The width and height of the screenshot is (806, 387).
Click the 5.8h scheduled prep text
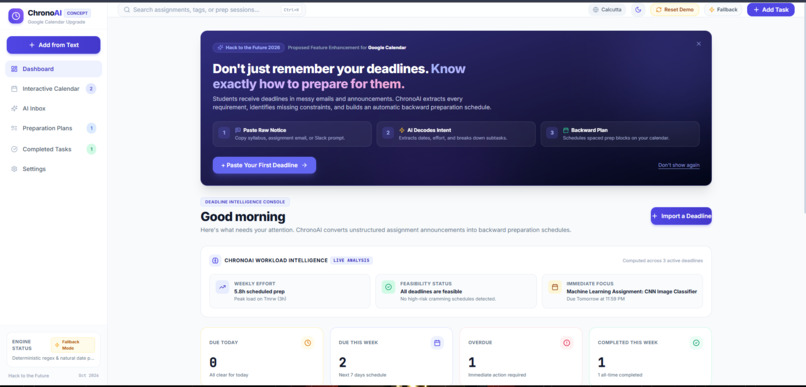259,291
